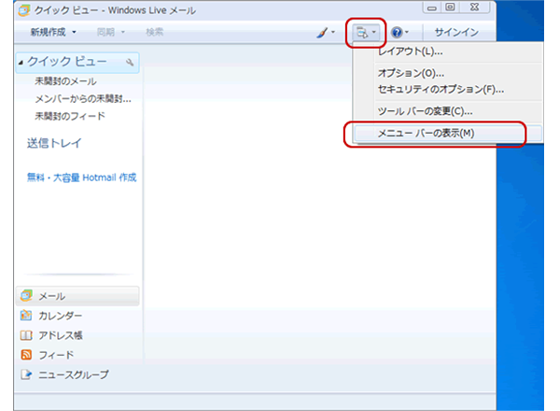Click the wrench icon beside クイック ビュー

(130, 62)
